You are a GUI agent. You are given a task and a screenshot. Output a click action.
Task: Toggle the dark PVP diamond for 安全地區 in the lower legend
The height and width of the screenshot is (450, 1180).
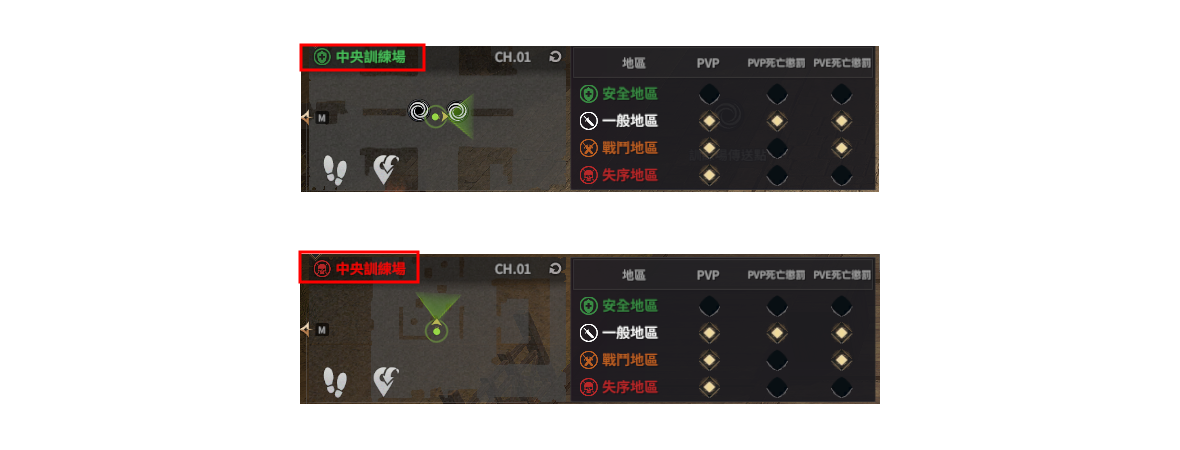(708, 306)
